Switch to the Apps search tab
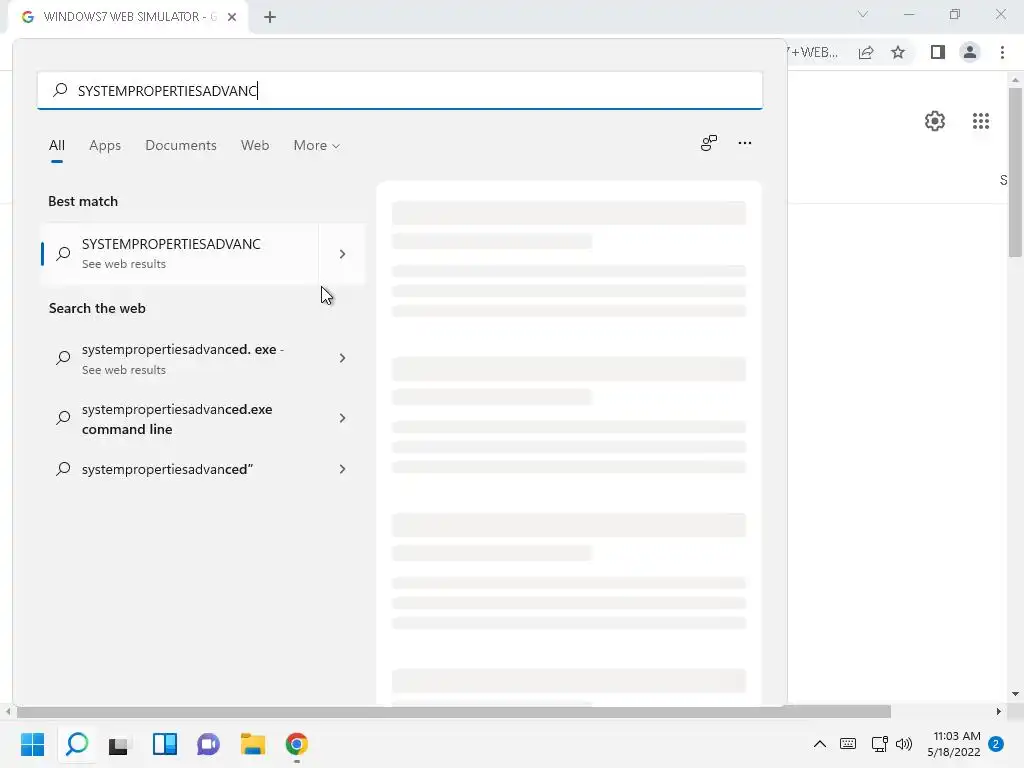1024x768 pixels. pos(104,145)
